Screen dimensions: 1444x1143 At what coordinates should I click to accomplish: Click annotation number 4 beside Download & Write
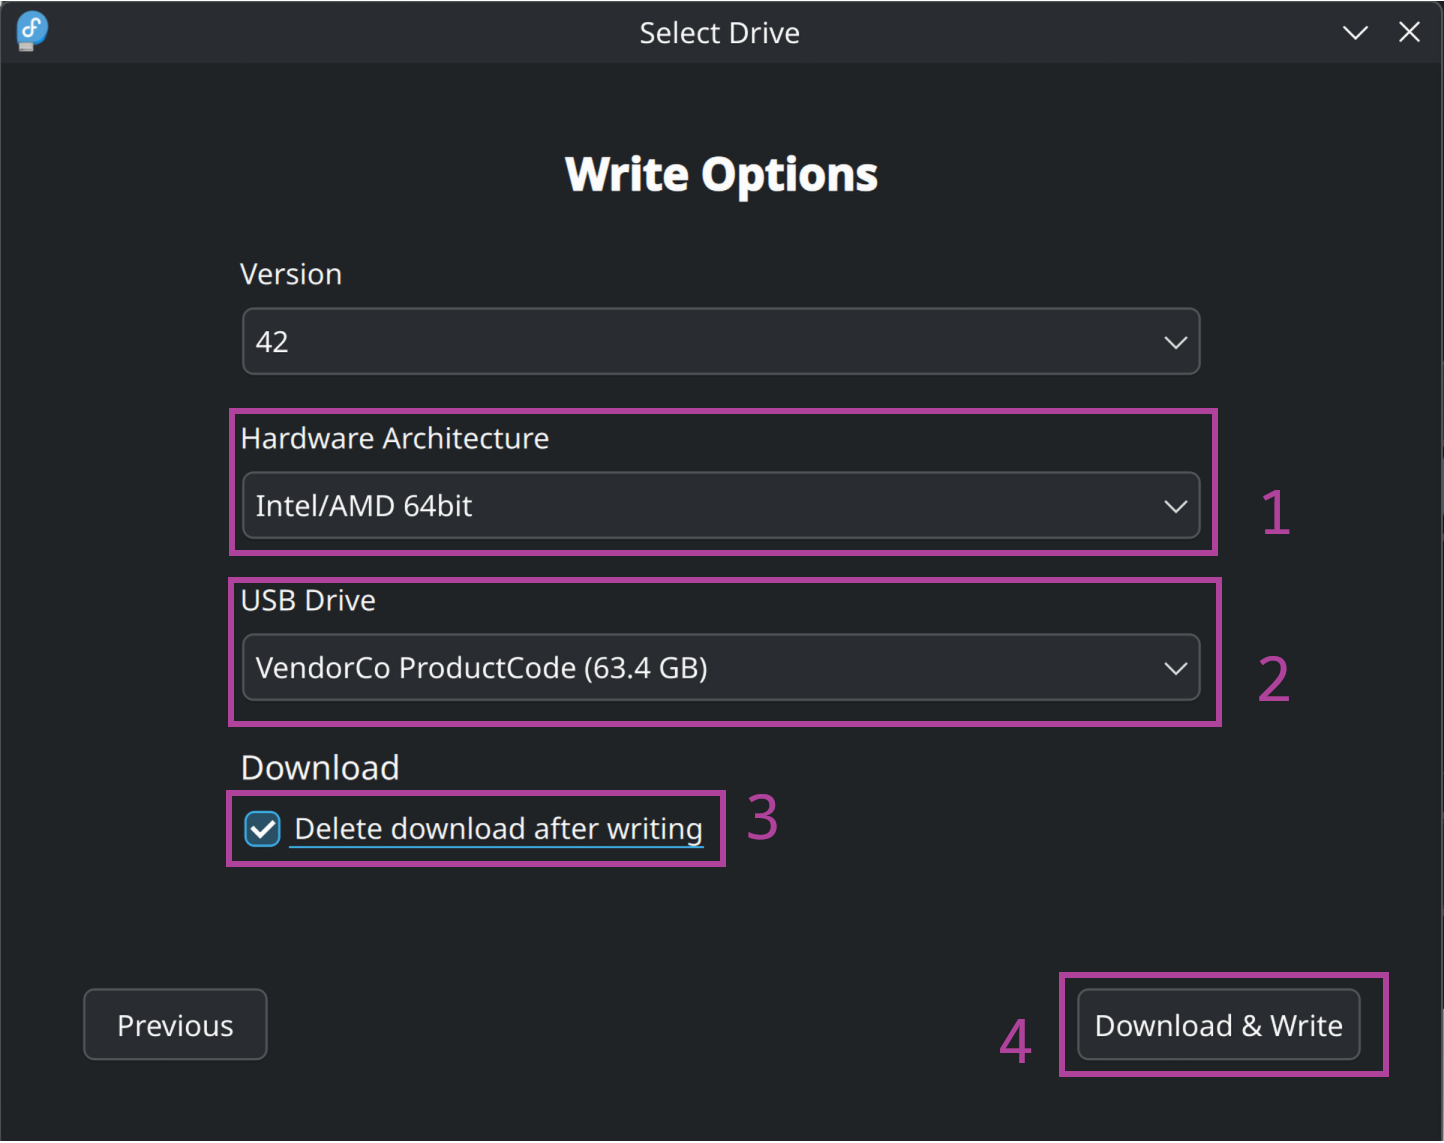coord(1015,1041)
